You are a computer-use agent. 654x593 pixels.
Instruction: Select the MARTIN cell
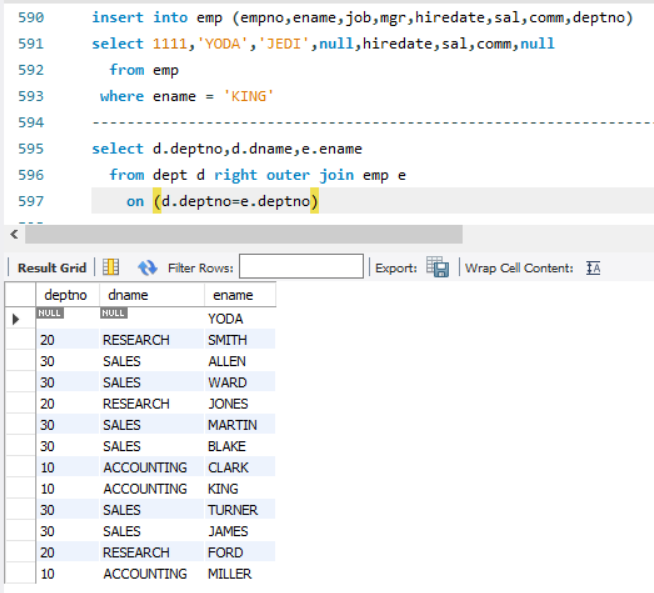pyautogui.click(x=240, y=425)
